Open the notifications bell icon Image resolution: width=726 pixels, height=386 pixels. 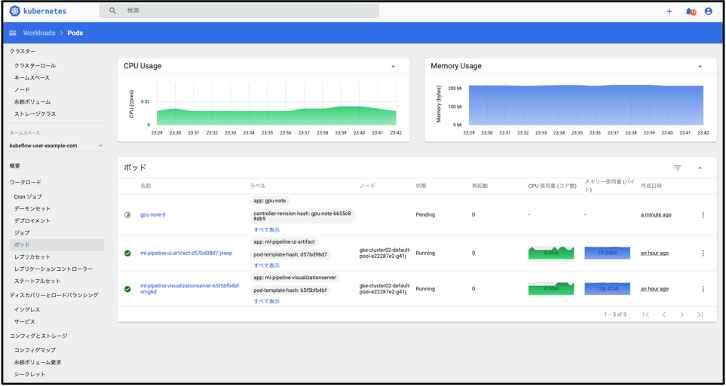click(x=690, y=11)
